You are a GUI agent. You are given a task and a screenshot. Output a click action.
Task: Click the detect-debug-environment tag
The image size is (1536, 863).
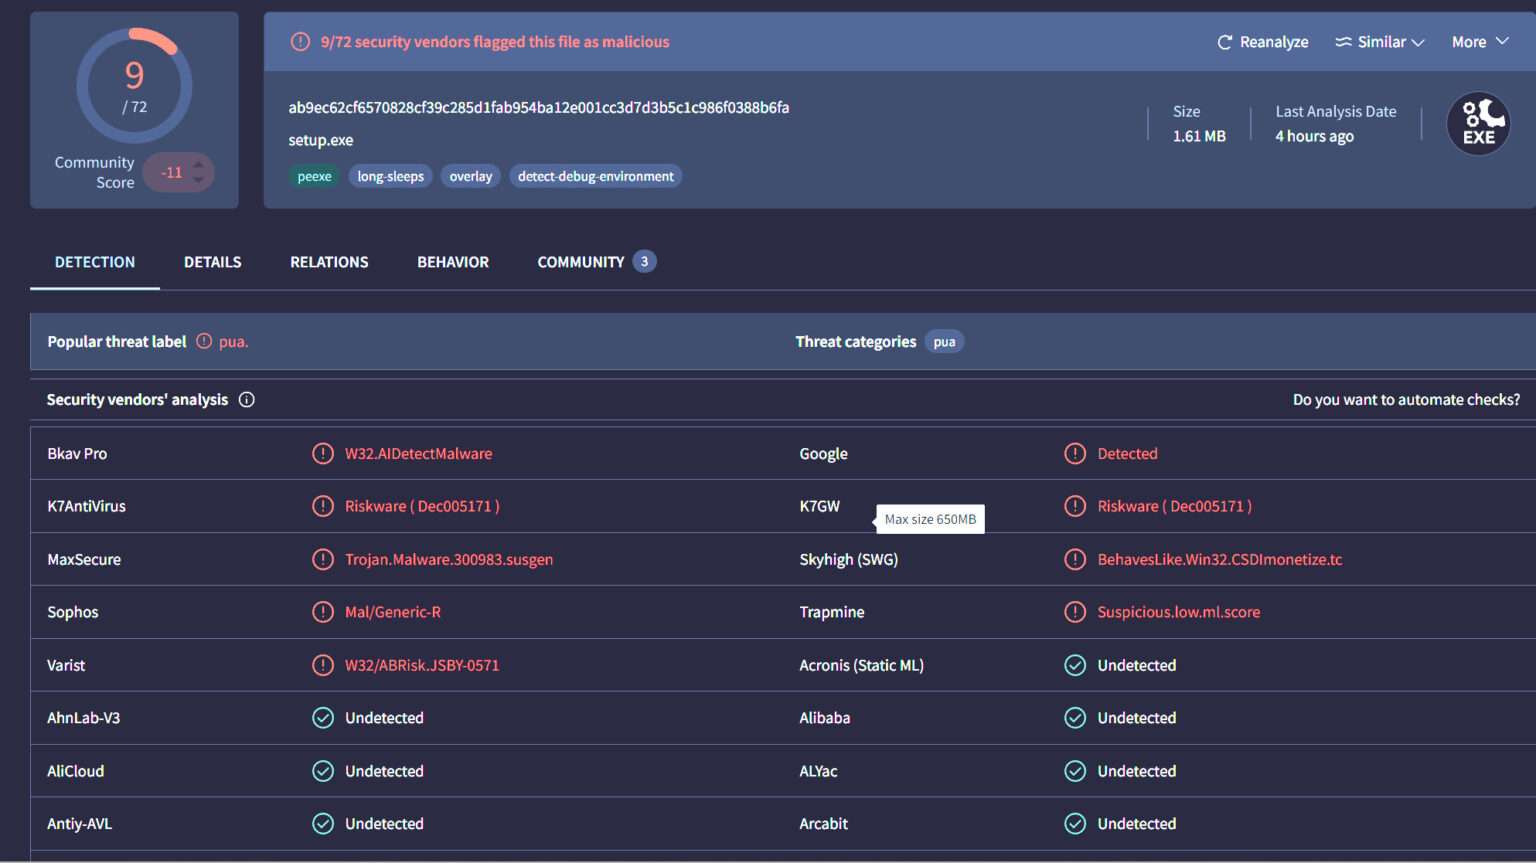point(595,175)
